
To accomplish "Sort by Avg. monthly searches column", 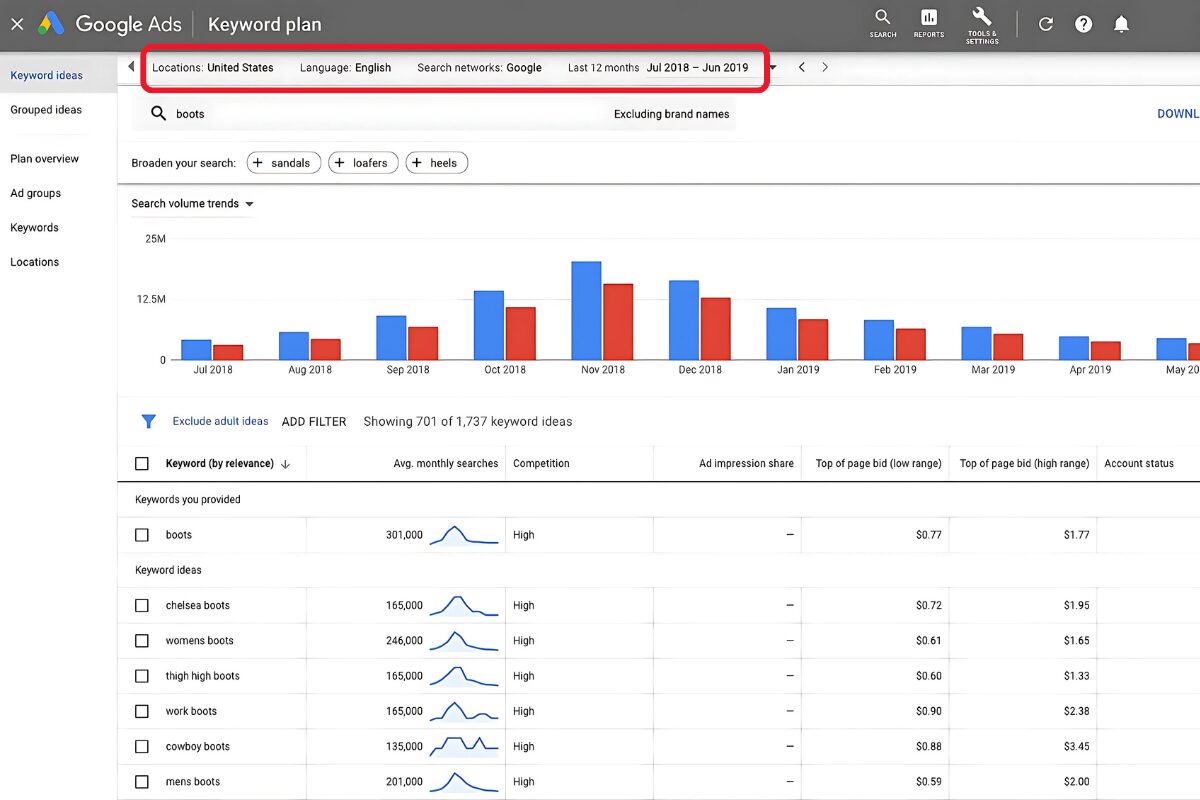I will [x=446, y=464].
